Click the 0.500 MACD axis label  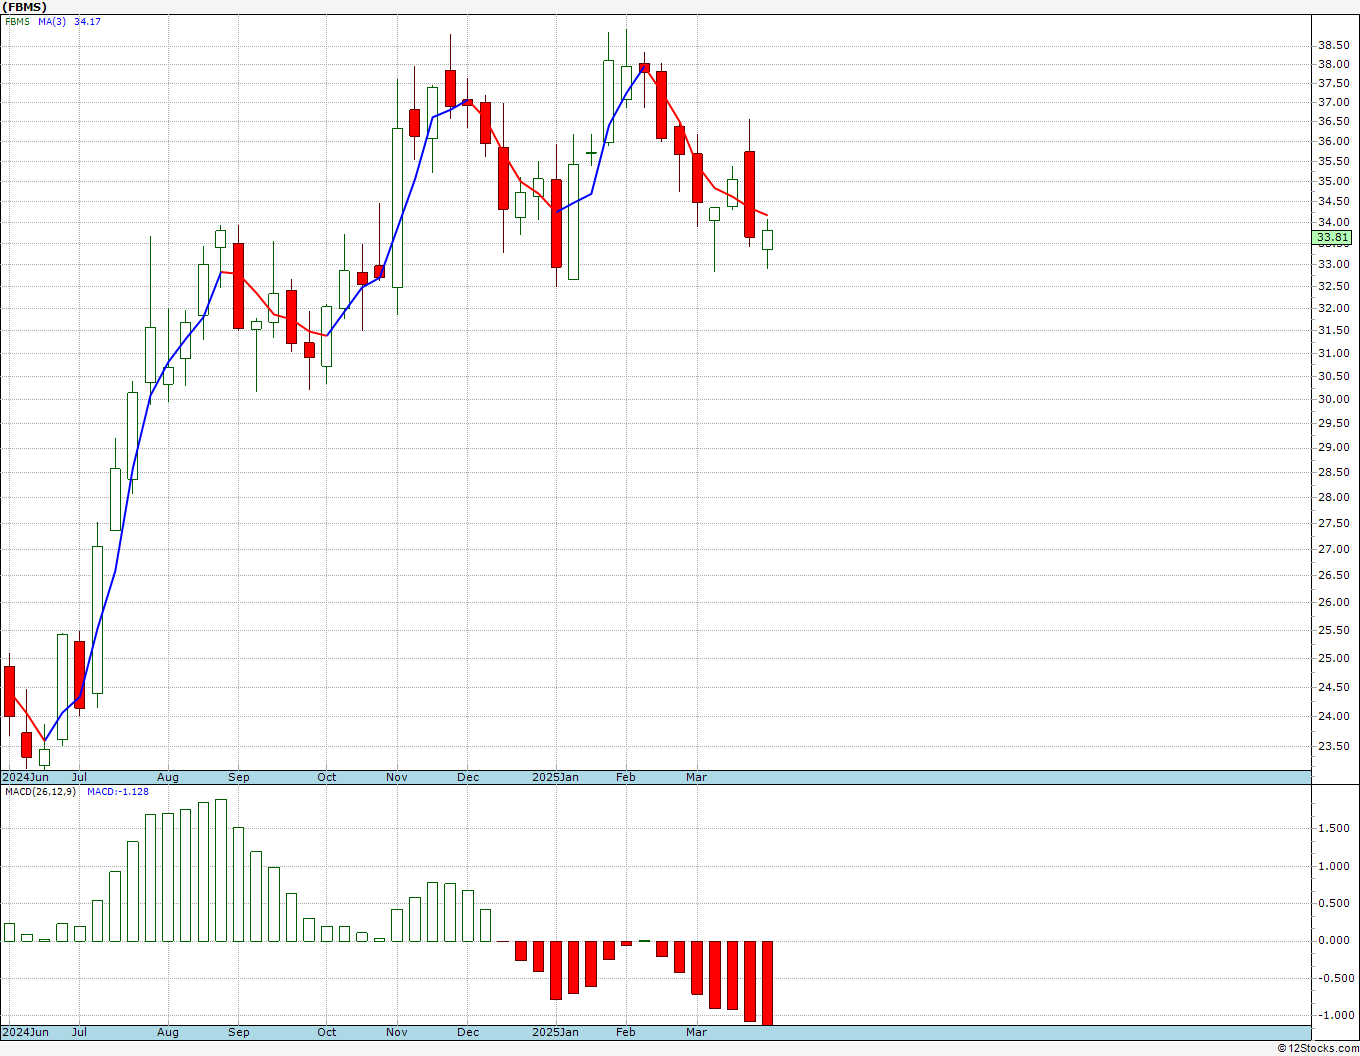tap(1334, 904)
